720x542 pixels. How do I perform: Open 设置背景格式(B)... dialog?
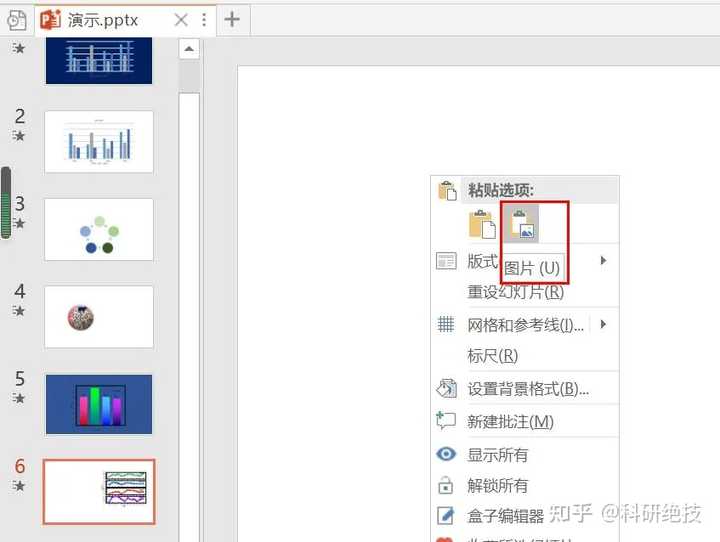pos(528,389)
